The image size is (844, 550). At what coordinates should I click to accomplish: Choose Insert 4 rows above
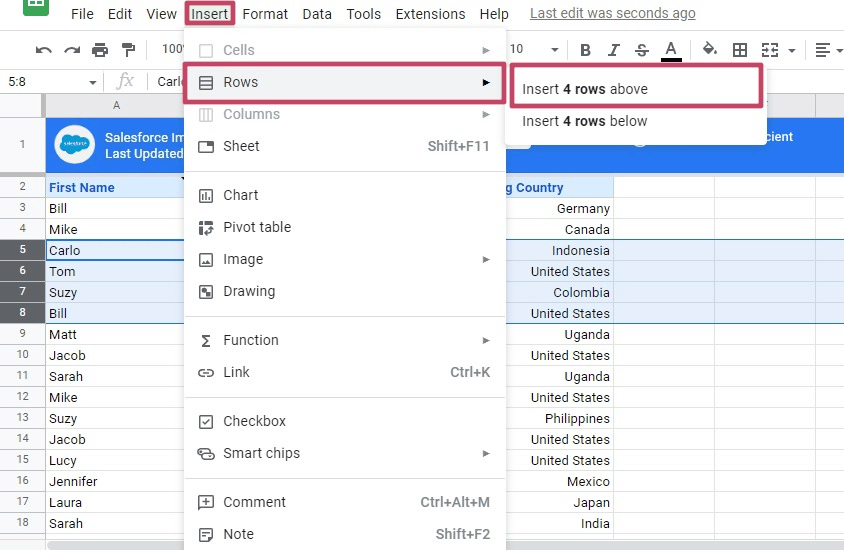pyautogui.click(x=636, y=89)
